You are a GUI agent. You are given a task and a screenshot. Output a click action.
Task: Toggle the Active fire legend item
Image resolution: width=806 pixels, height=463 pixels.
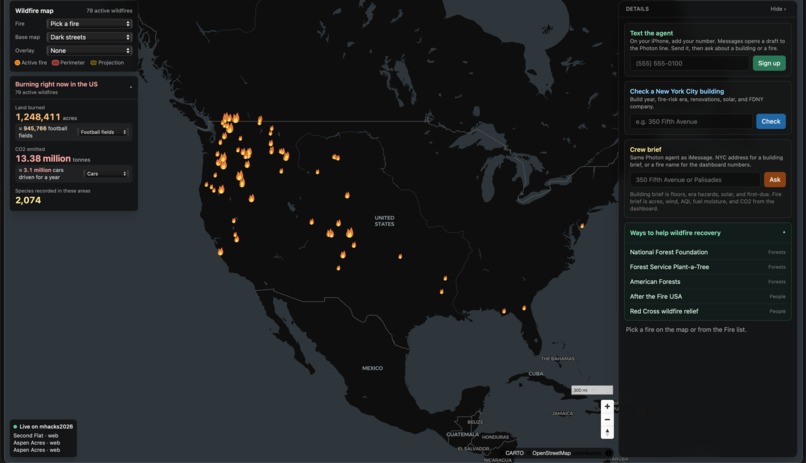(x=31, y=63)
